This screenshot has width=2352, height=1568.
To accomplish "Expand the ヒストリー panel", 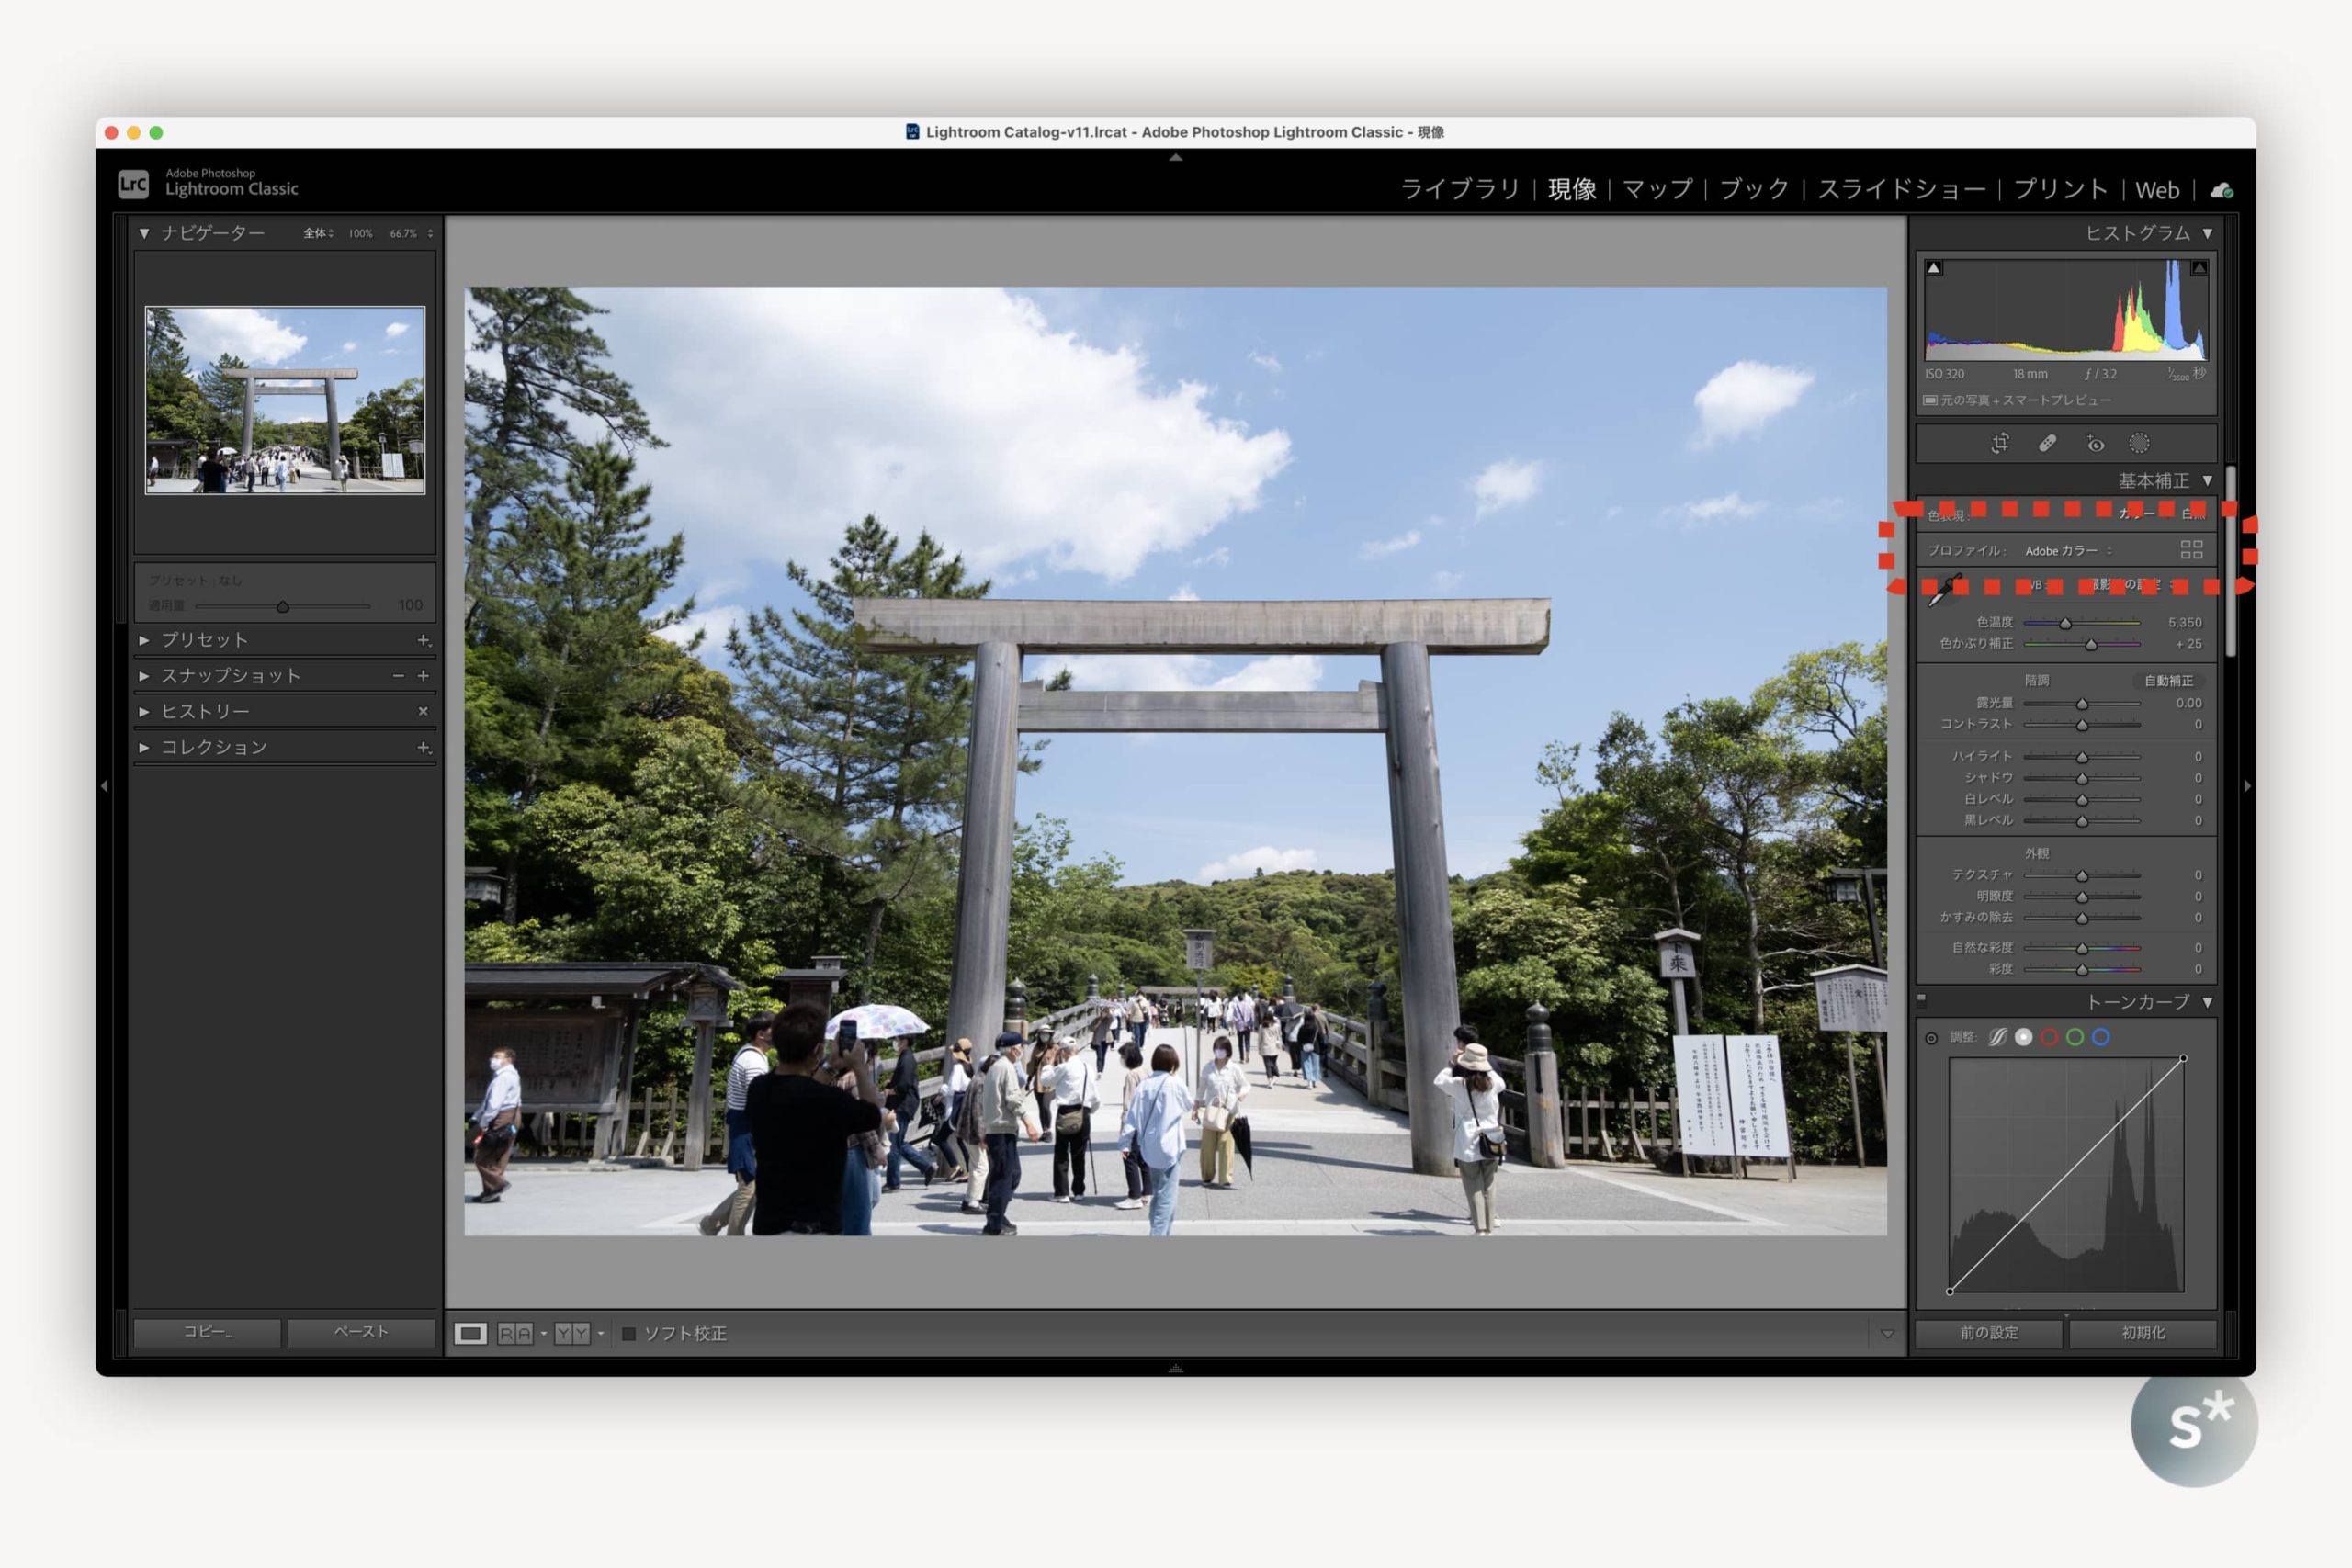I will click(145, 711).
